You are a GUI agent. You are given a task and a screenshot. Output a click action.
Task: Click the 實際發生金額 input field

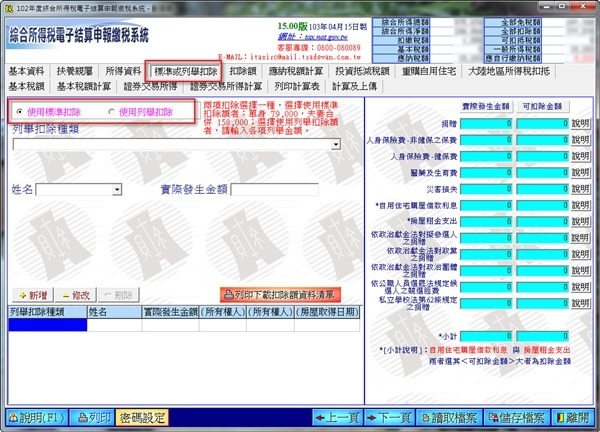[275, 189]
